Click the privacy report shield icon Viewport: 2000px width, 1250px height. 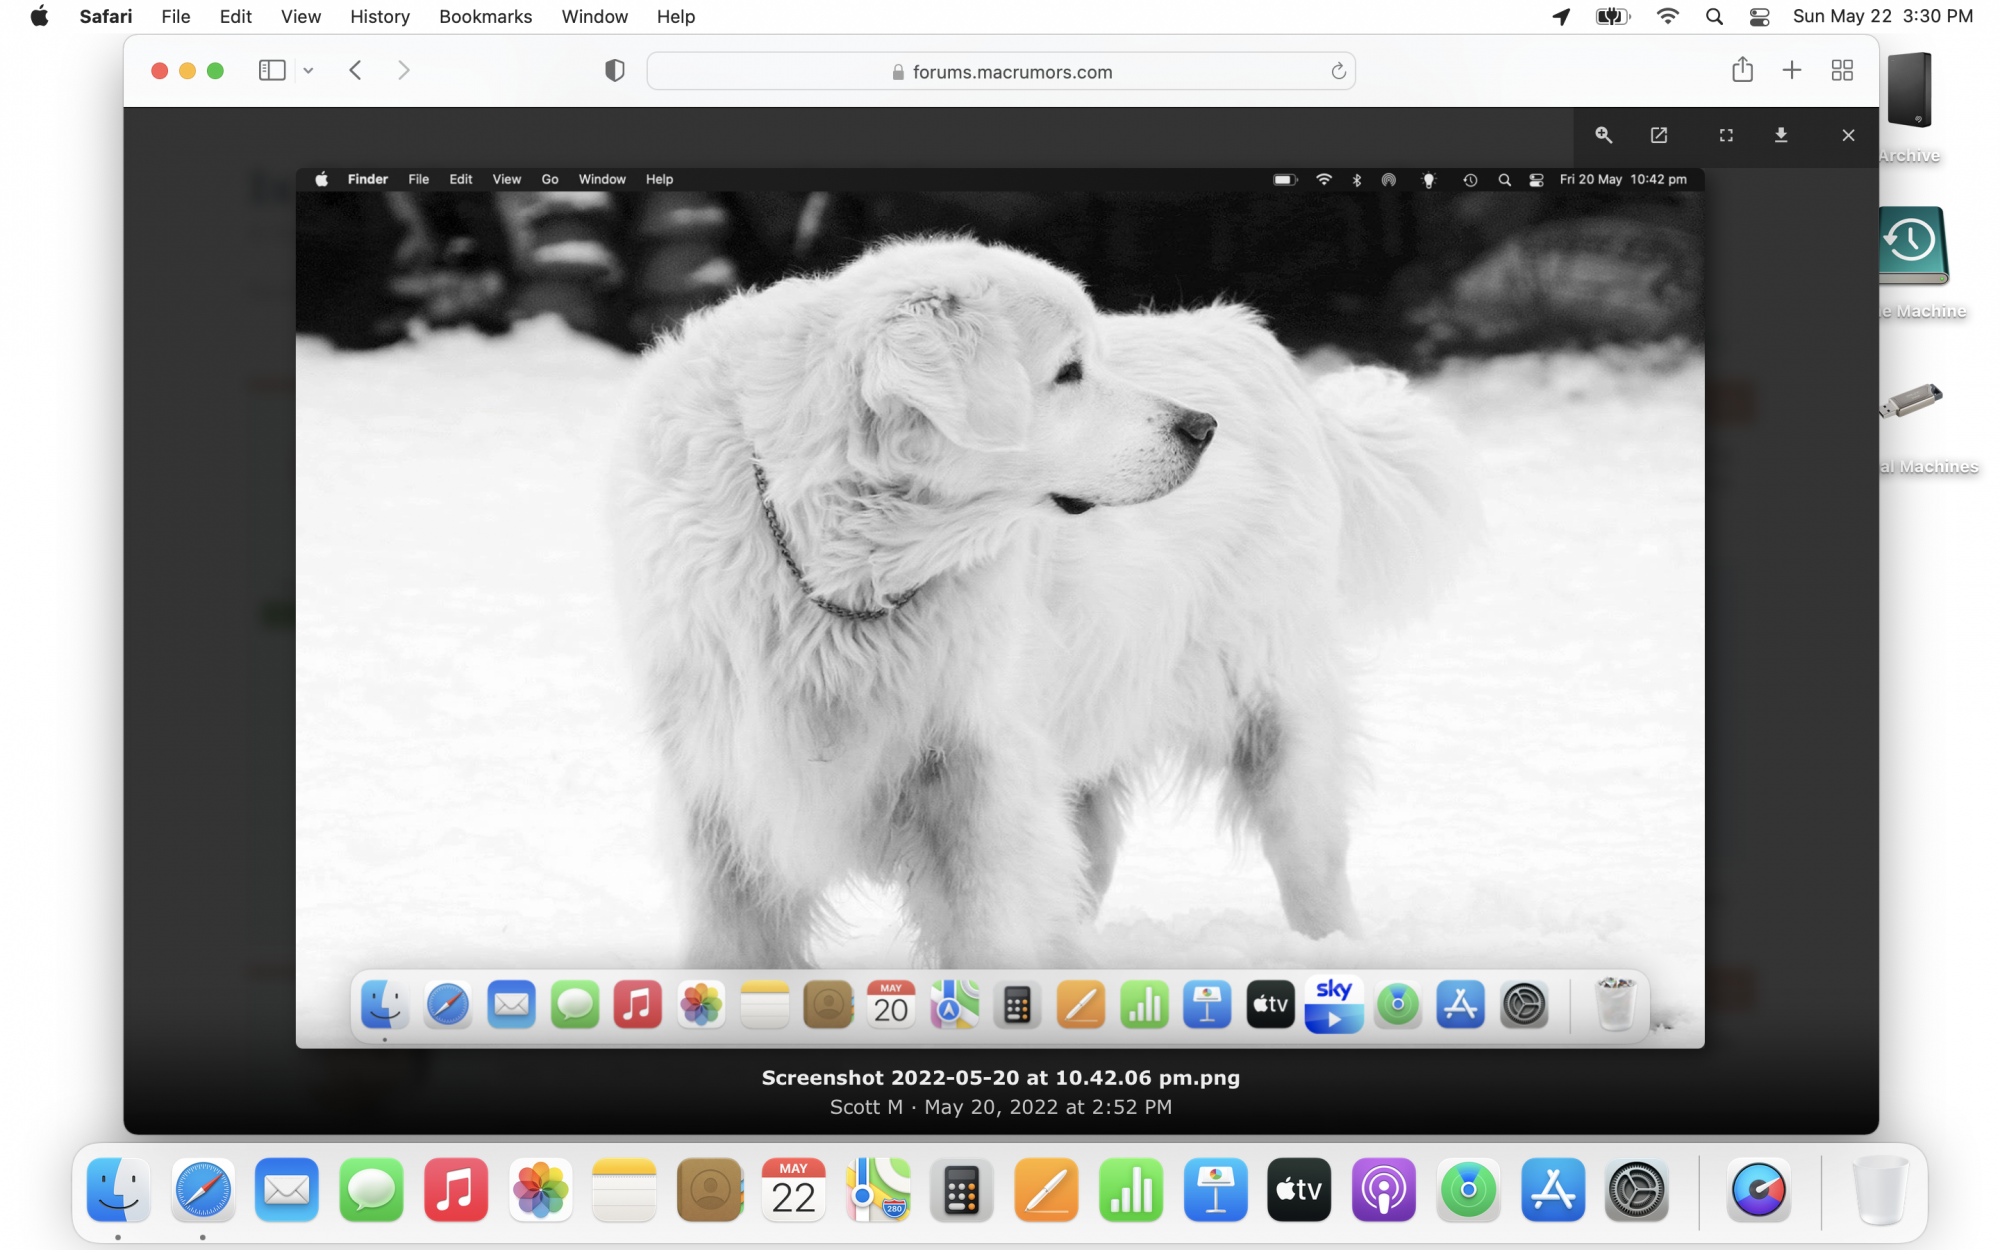point(614,70)
